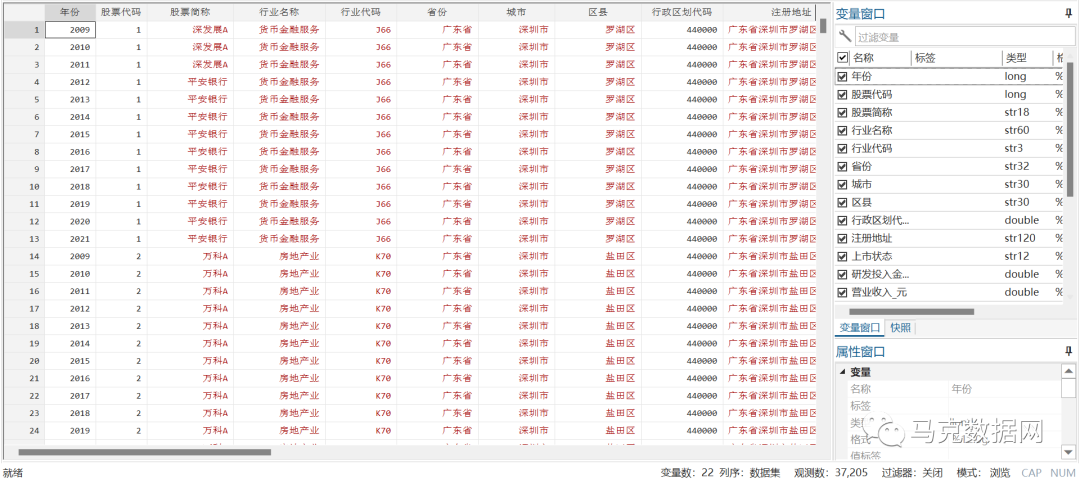Image resolution: width=1080 pixels, height=479 pixels.
Task: Click the 模式: 浏览 status bar entry
Action: (984, 473)
